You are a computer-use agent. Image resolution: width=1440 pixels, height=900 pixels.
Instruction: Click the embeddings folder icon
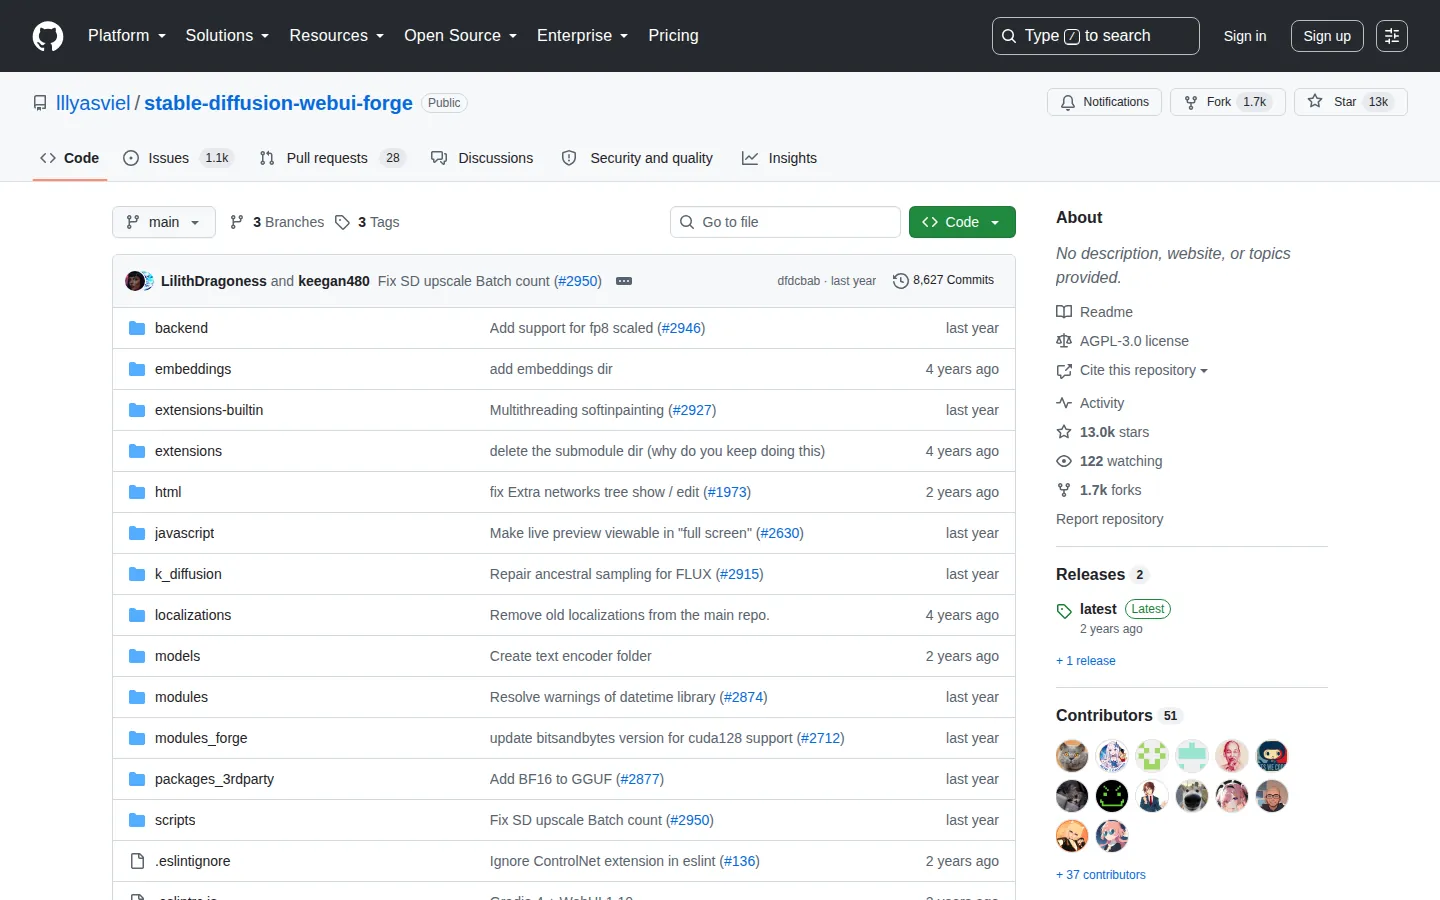(137, 369)
